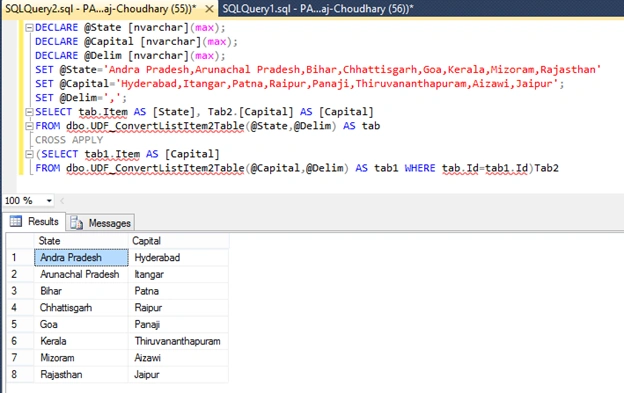Click the horizontal scroll left arrow
The height and width of the screenshot is (393, 624).
pos(62,201)
